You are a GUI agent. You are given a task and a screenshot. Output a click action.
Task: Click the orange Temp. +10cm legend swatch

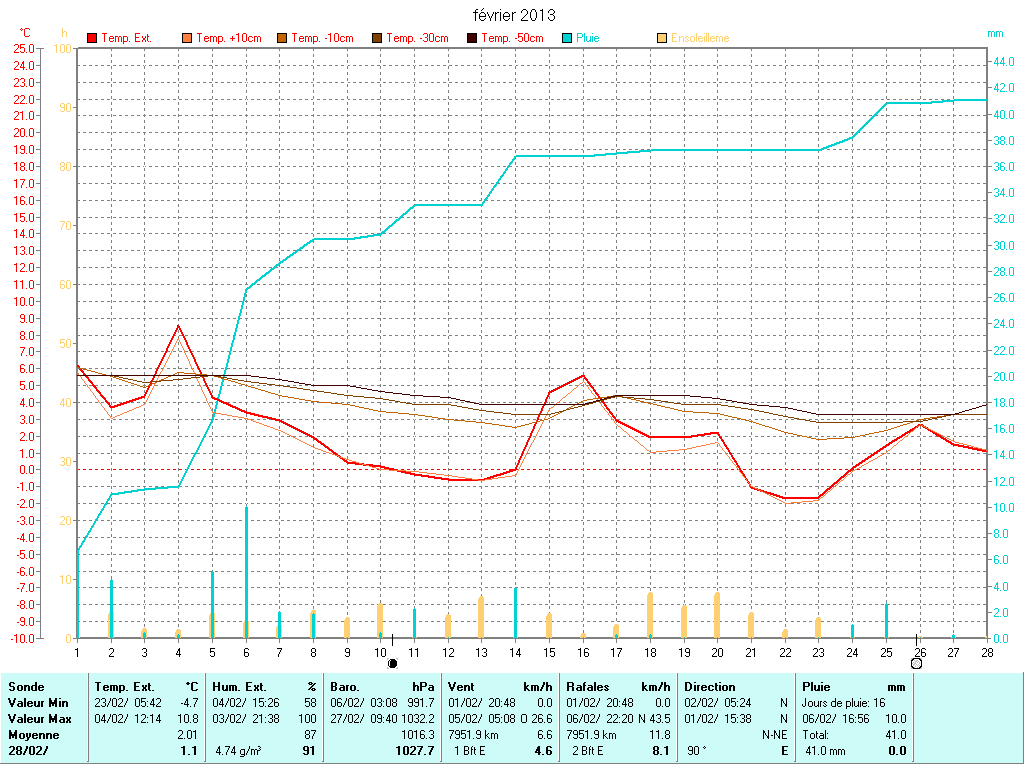click(188, 38)
